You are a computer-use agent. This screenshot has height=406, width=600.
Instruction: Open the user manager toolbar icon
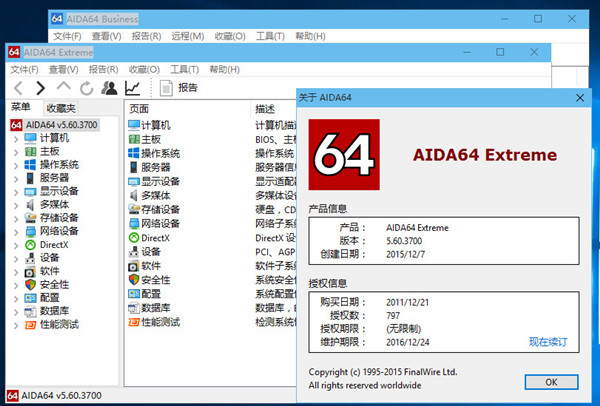(x=109, y=88)
